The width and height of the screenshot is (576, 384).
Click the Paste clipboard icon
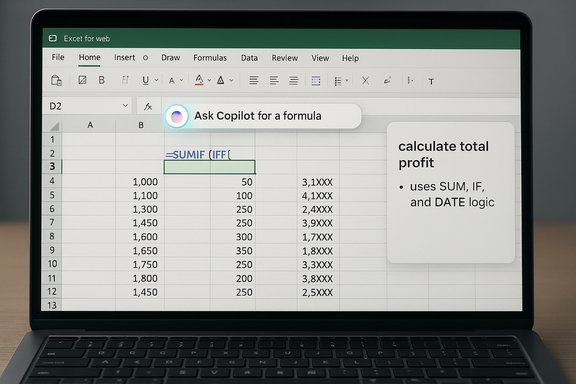click(56, 80)
